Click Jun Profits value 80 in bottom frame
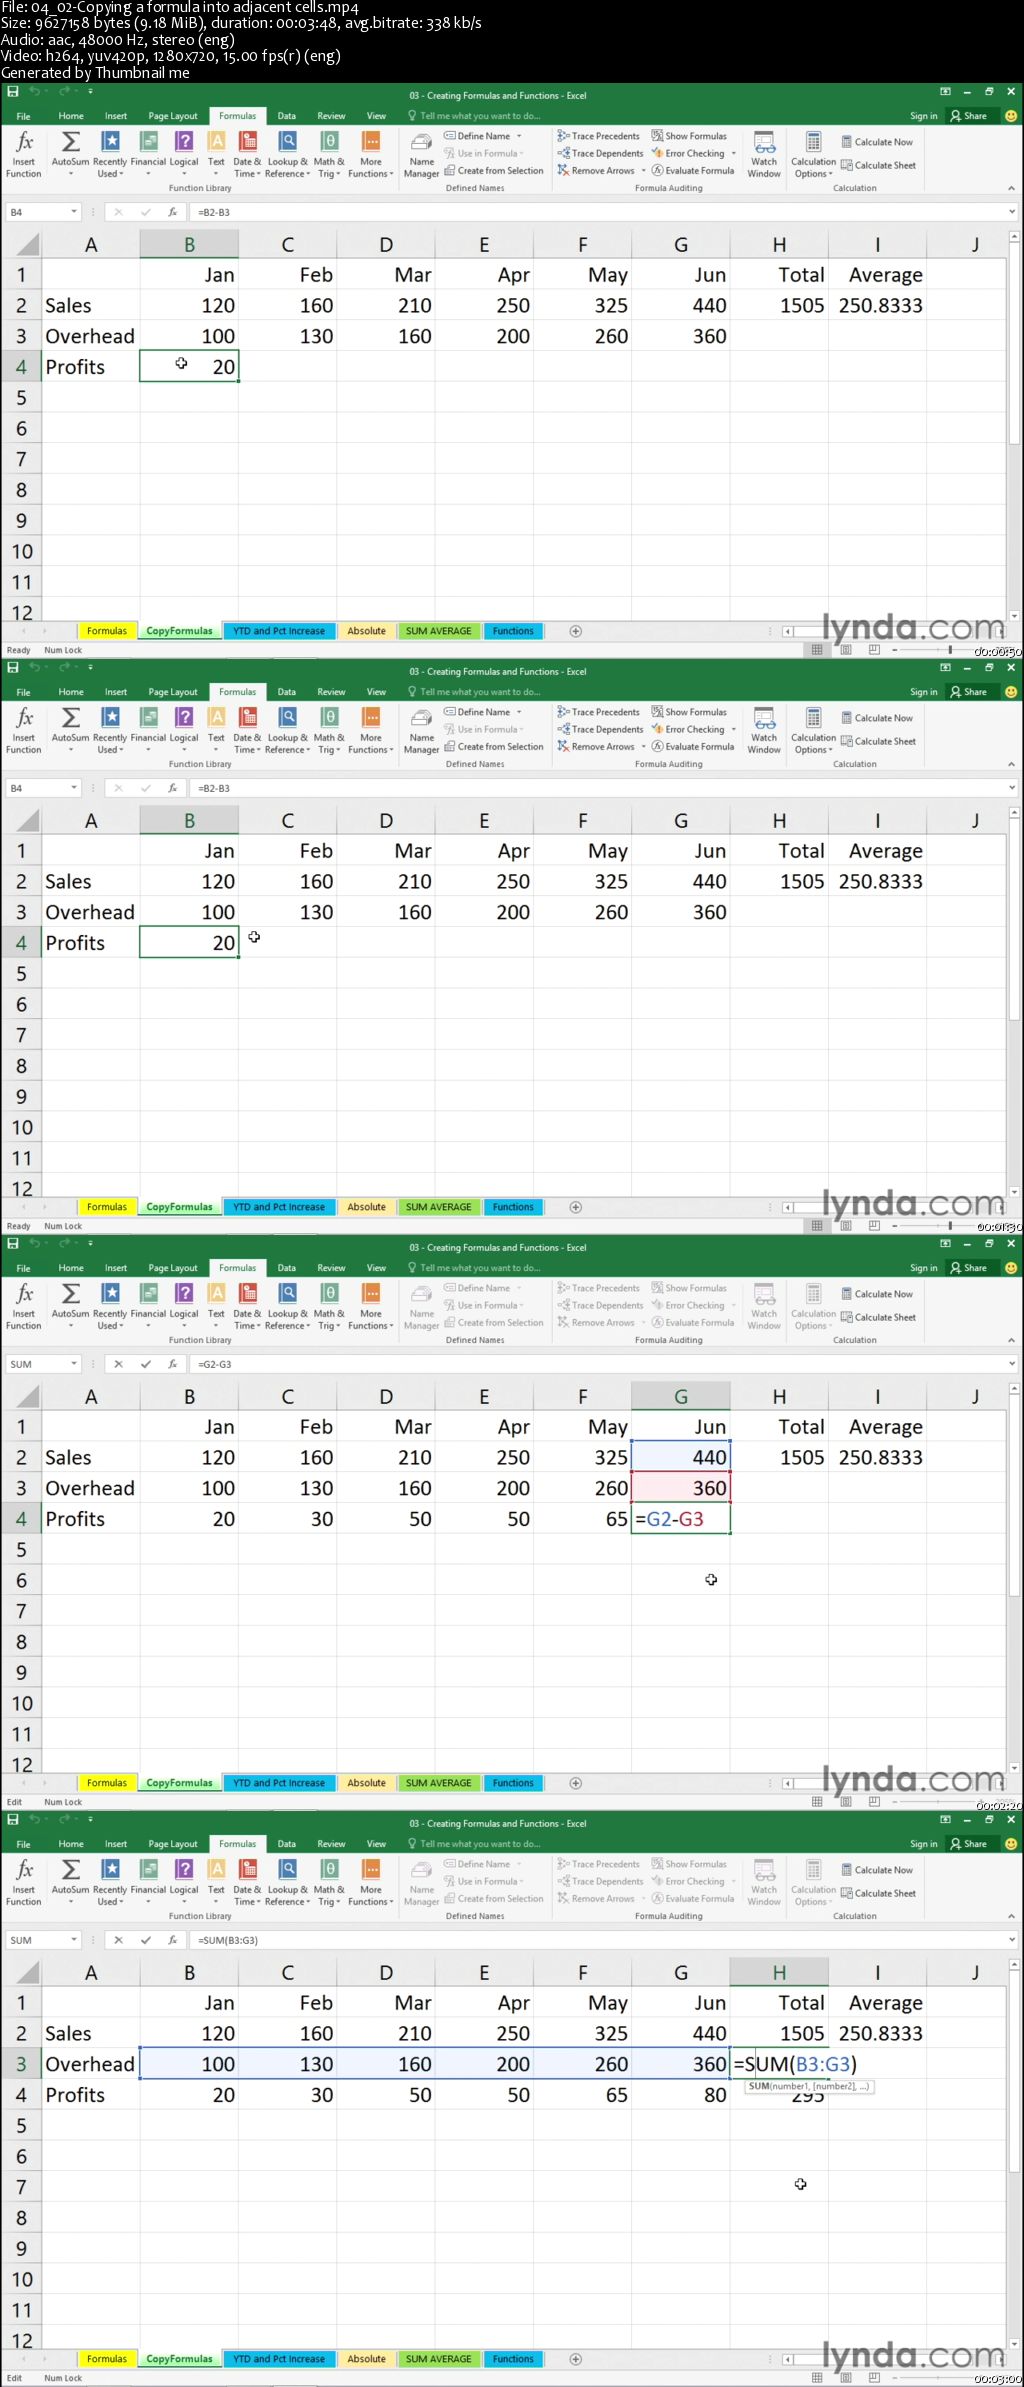Image resolution: width=1024 pixels, height=2387 pixels. pos(681,2095)
